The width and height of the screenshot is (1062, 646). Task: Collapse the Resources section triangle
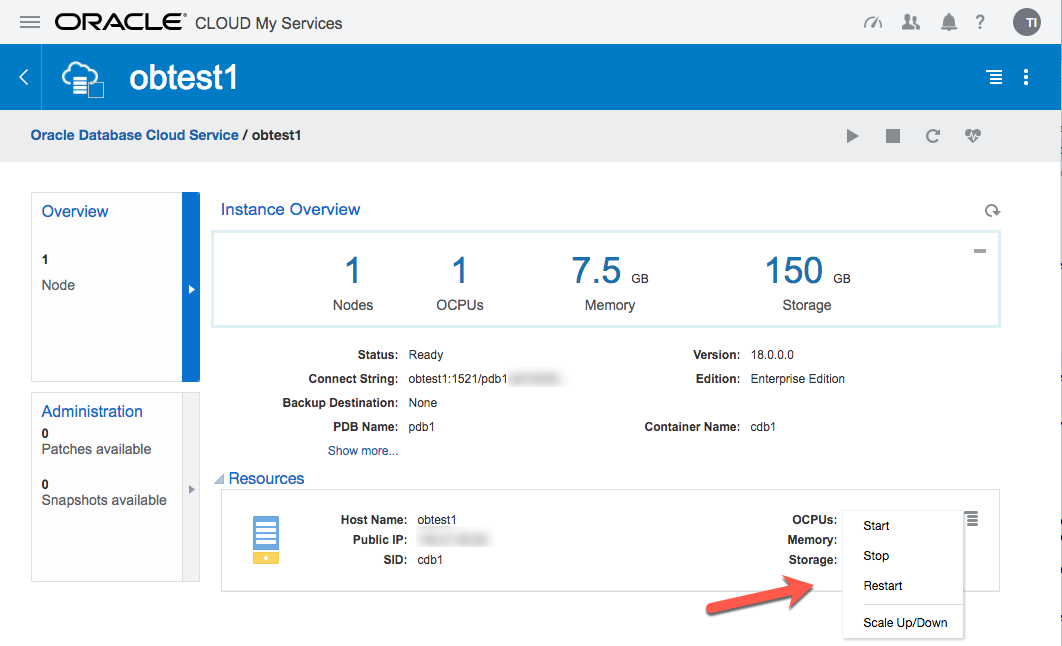click(219, 479)
